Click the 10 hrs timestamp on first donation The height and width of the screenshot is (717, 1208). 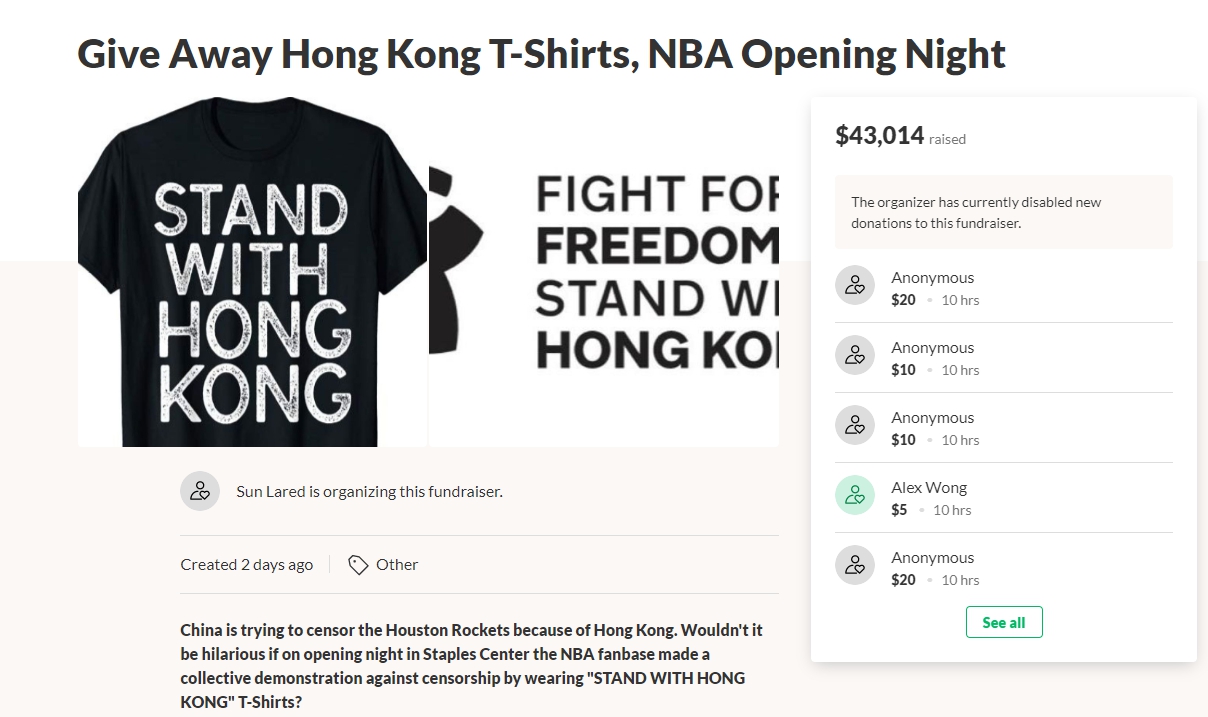pos(960,300)
